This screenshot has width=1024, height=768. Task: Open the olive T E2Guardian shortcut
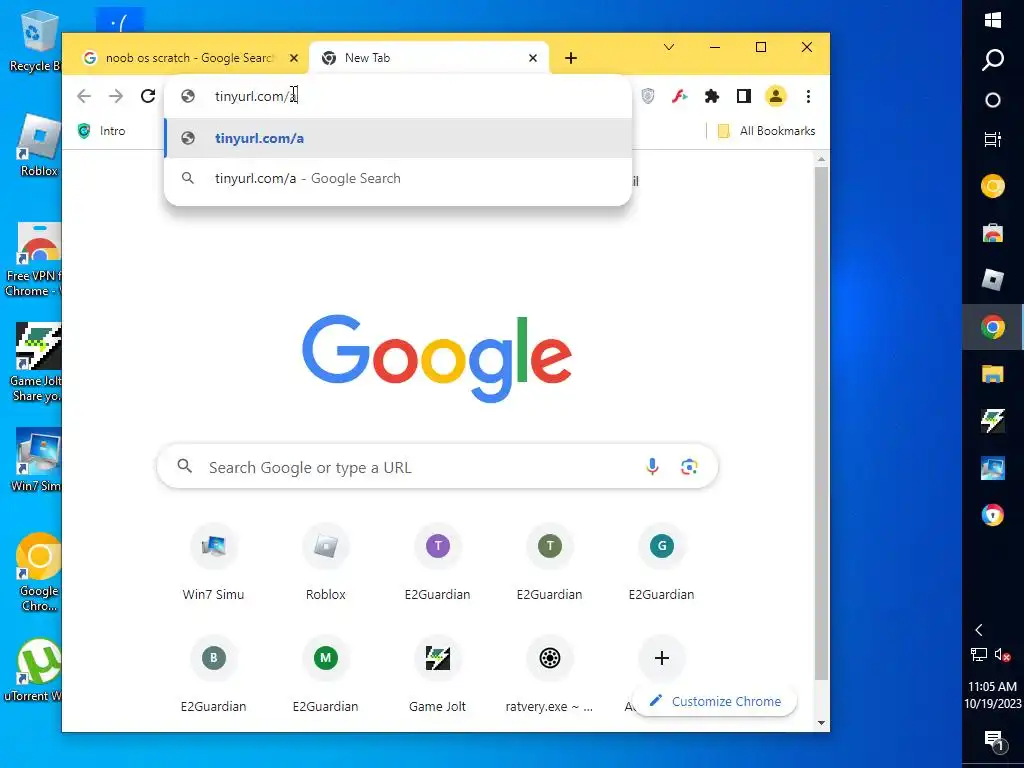click(549, 563)
